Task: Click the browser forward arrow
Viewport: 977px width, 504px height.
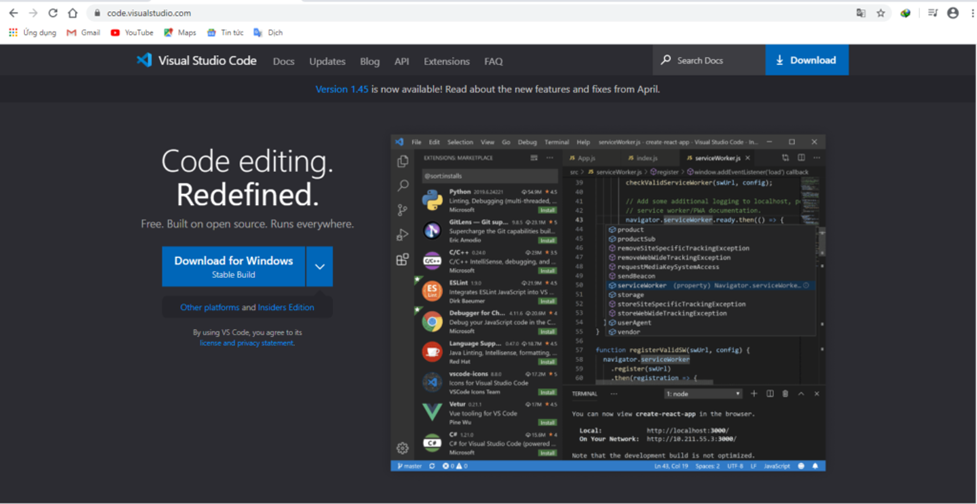Action: coord(33,13)
